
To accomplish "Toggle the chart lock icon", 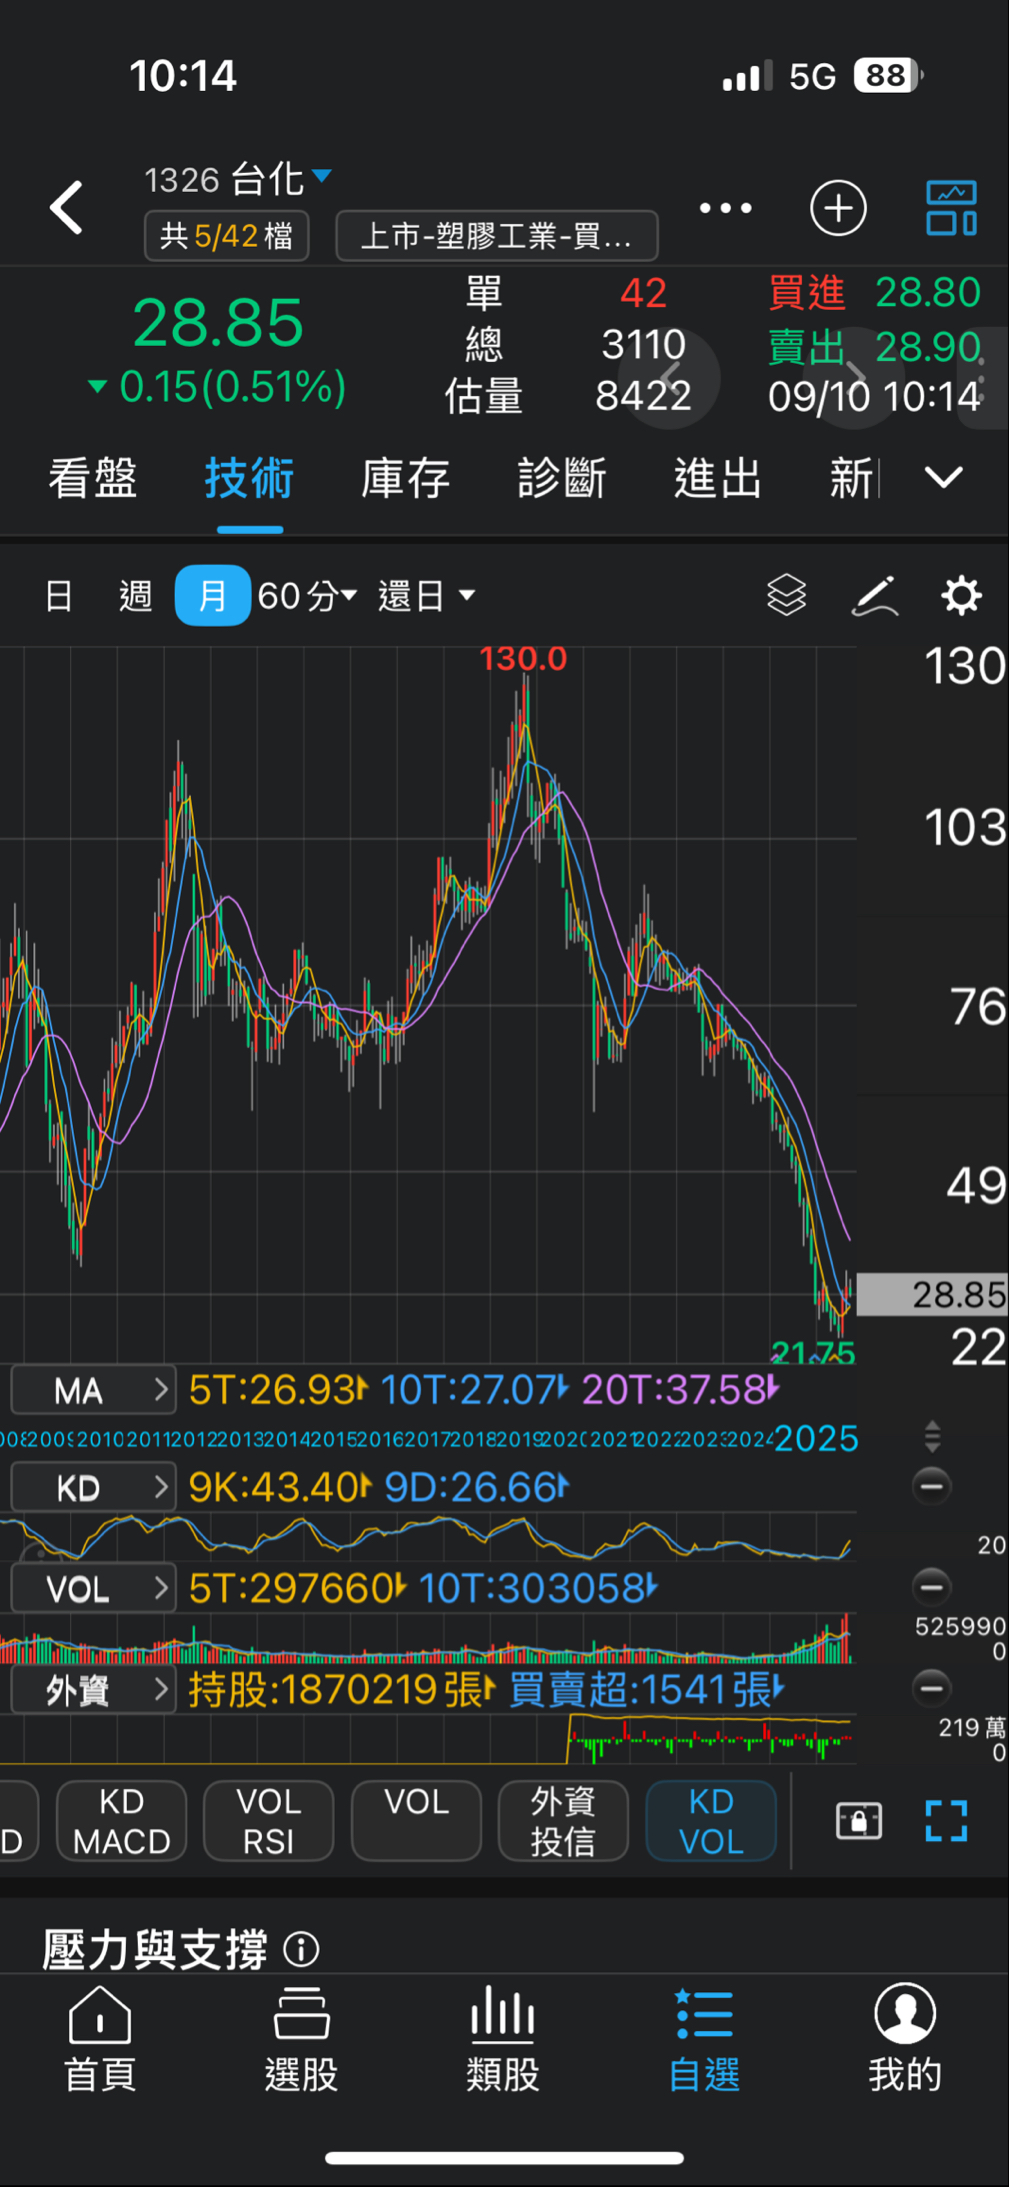I will tap(859, 1821).
